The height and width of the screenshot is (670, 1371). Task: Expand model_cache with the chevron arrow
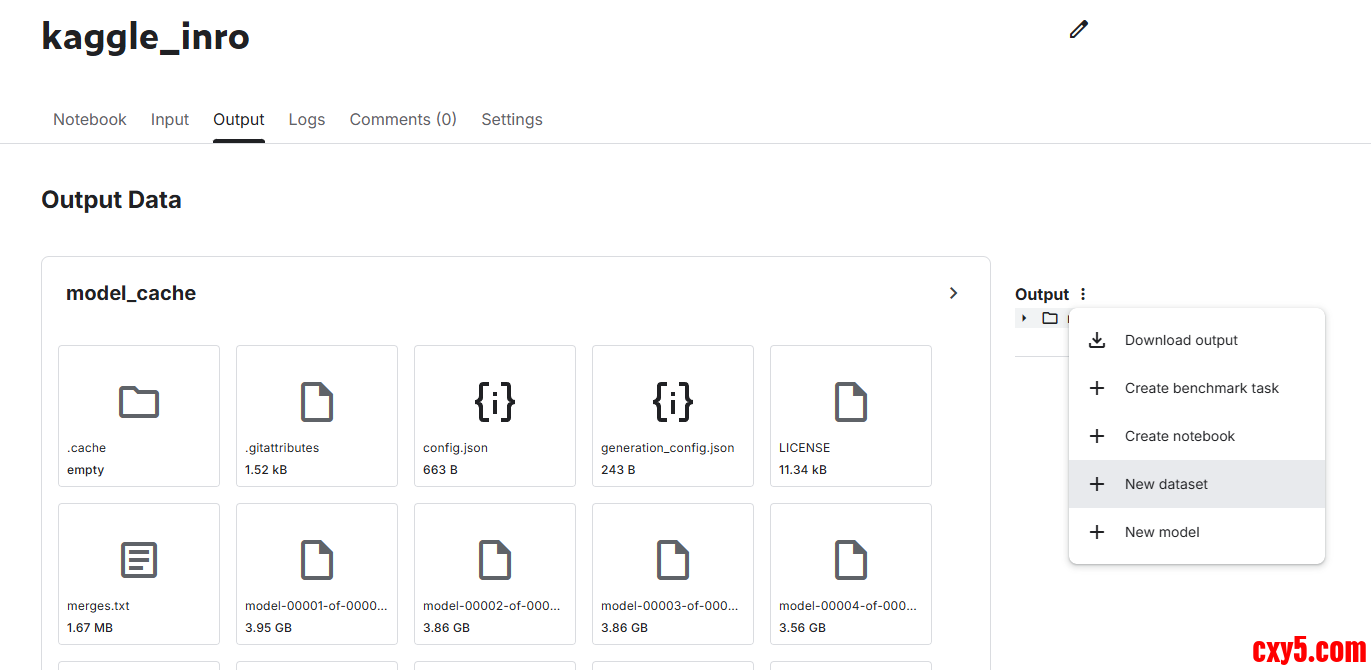click(x=953, y=293)
